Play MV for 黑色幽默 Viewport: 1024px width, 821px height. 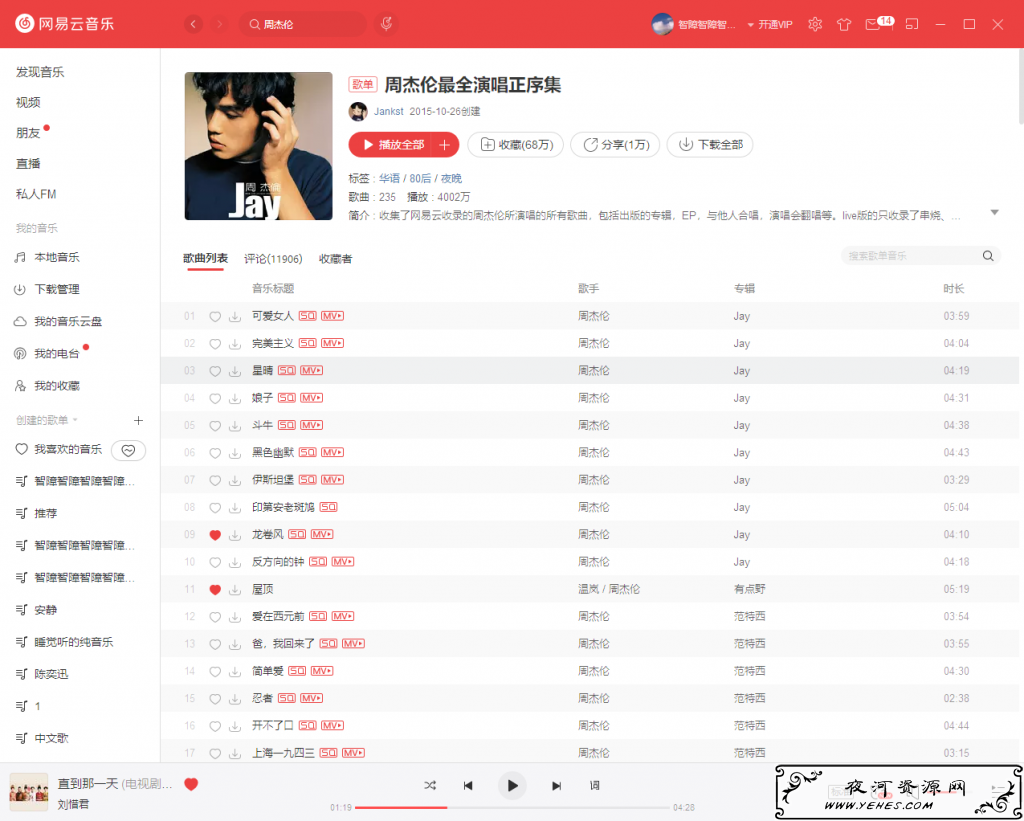332,452
